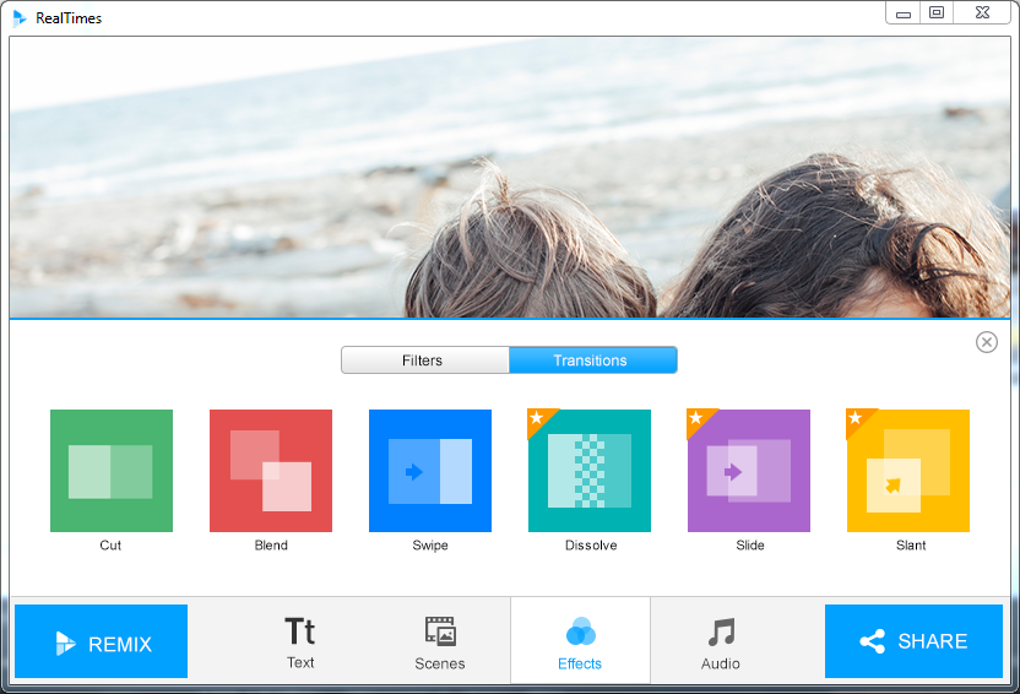Open the Effects tab
Image resolution: width=1020 pixels, height=694 pixels.
580,641
